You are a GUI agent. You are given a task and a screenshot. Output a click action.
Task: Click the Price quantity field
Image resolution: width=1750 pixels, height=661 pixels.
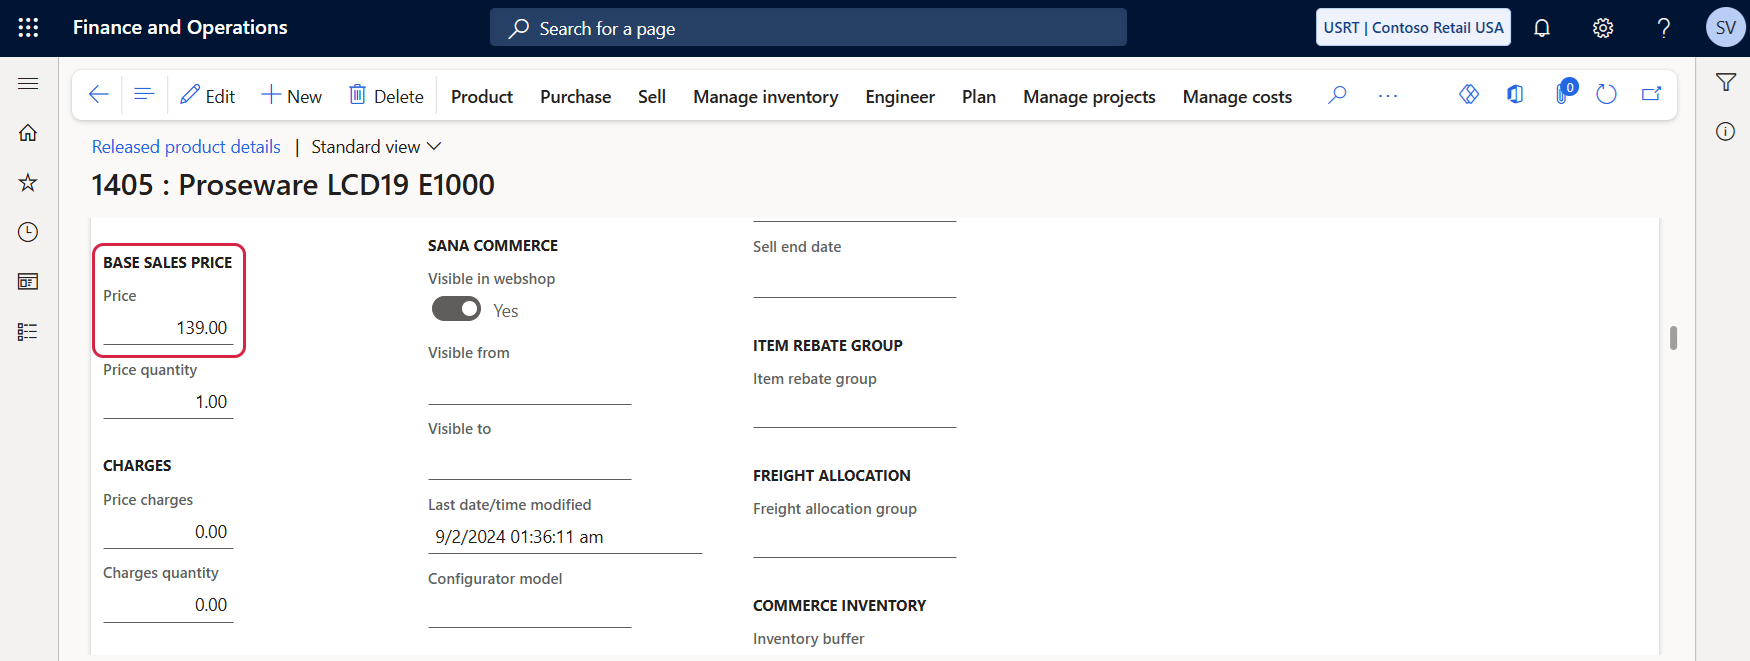168,402
